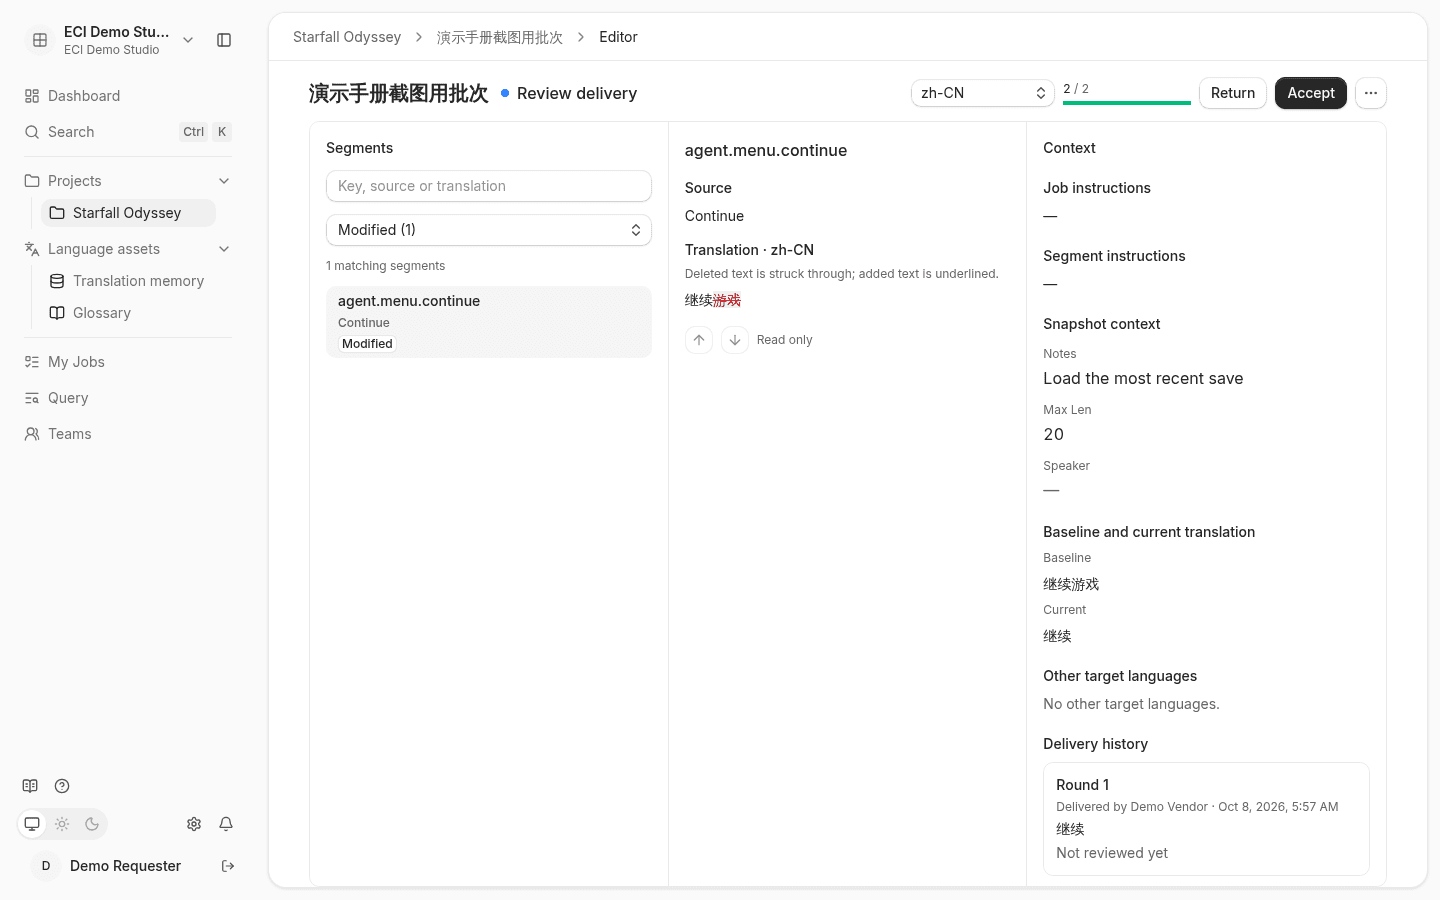Switch to dark theme mode
Image resolution: width=1440 pixels, height=900 pixels.
pyautogui.click(x=92, y=824)
